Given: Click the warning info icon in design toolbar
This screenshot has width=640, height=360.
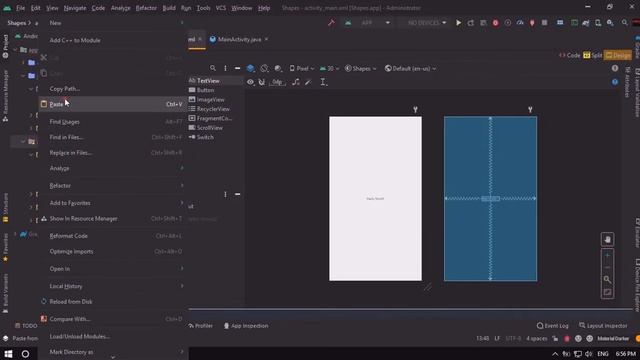Looking at the screenshot, I should coord(615,68).
